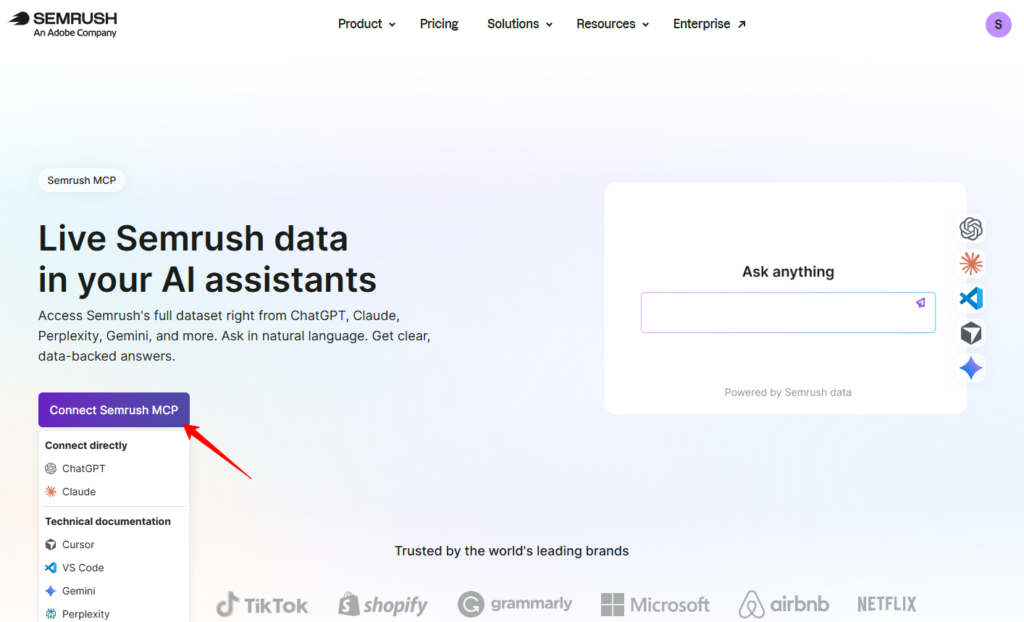This screenshot has height=622, width=1024.
Task: Click the Netflix brand logo
Action: (886, 604)
